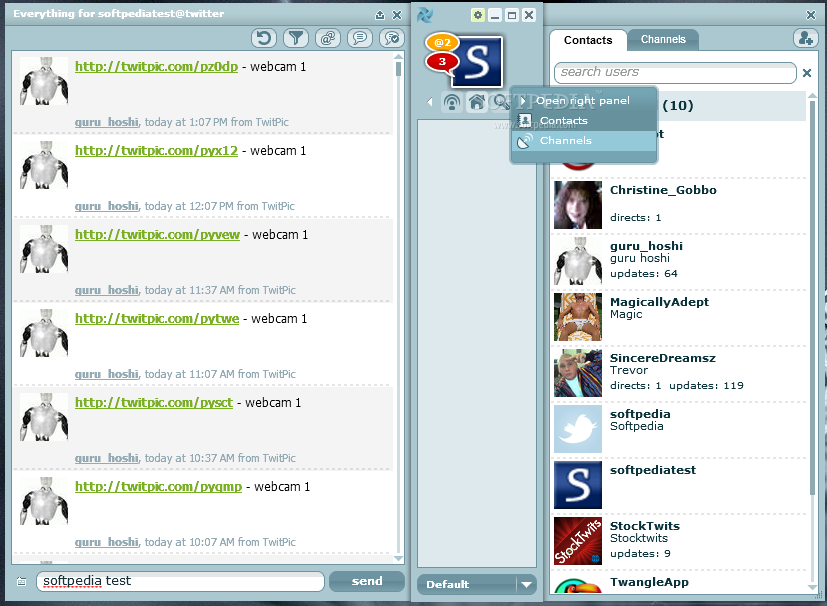This screenshot has width=827, height=606.
Task: Open the filter funnel icon
Action: [x=296, y=38]
